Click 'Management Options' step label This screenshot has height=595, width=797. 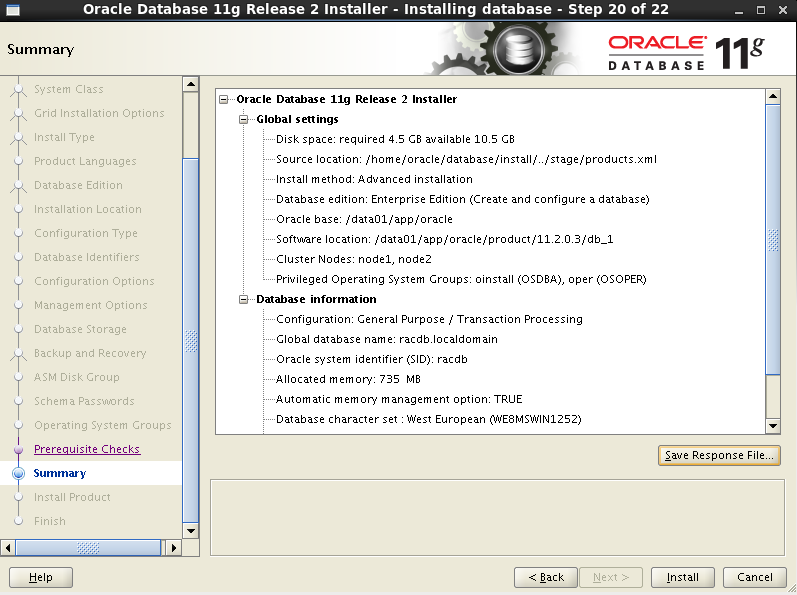pyautogui.click(x=90, y=305)
